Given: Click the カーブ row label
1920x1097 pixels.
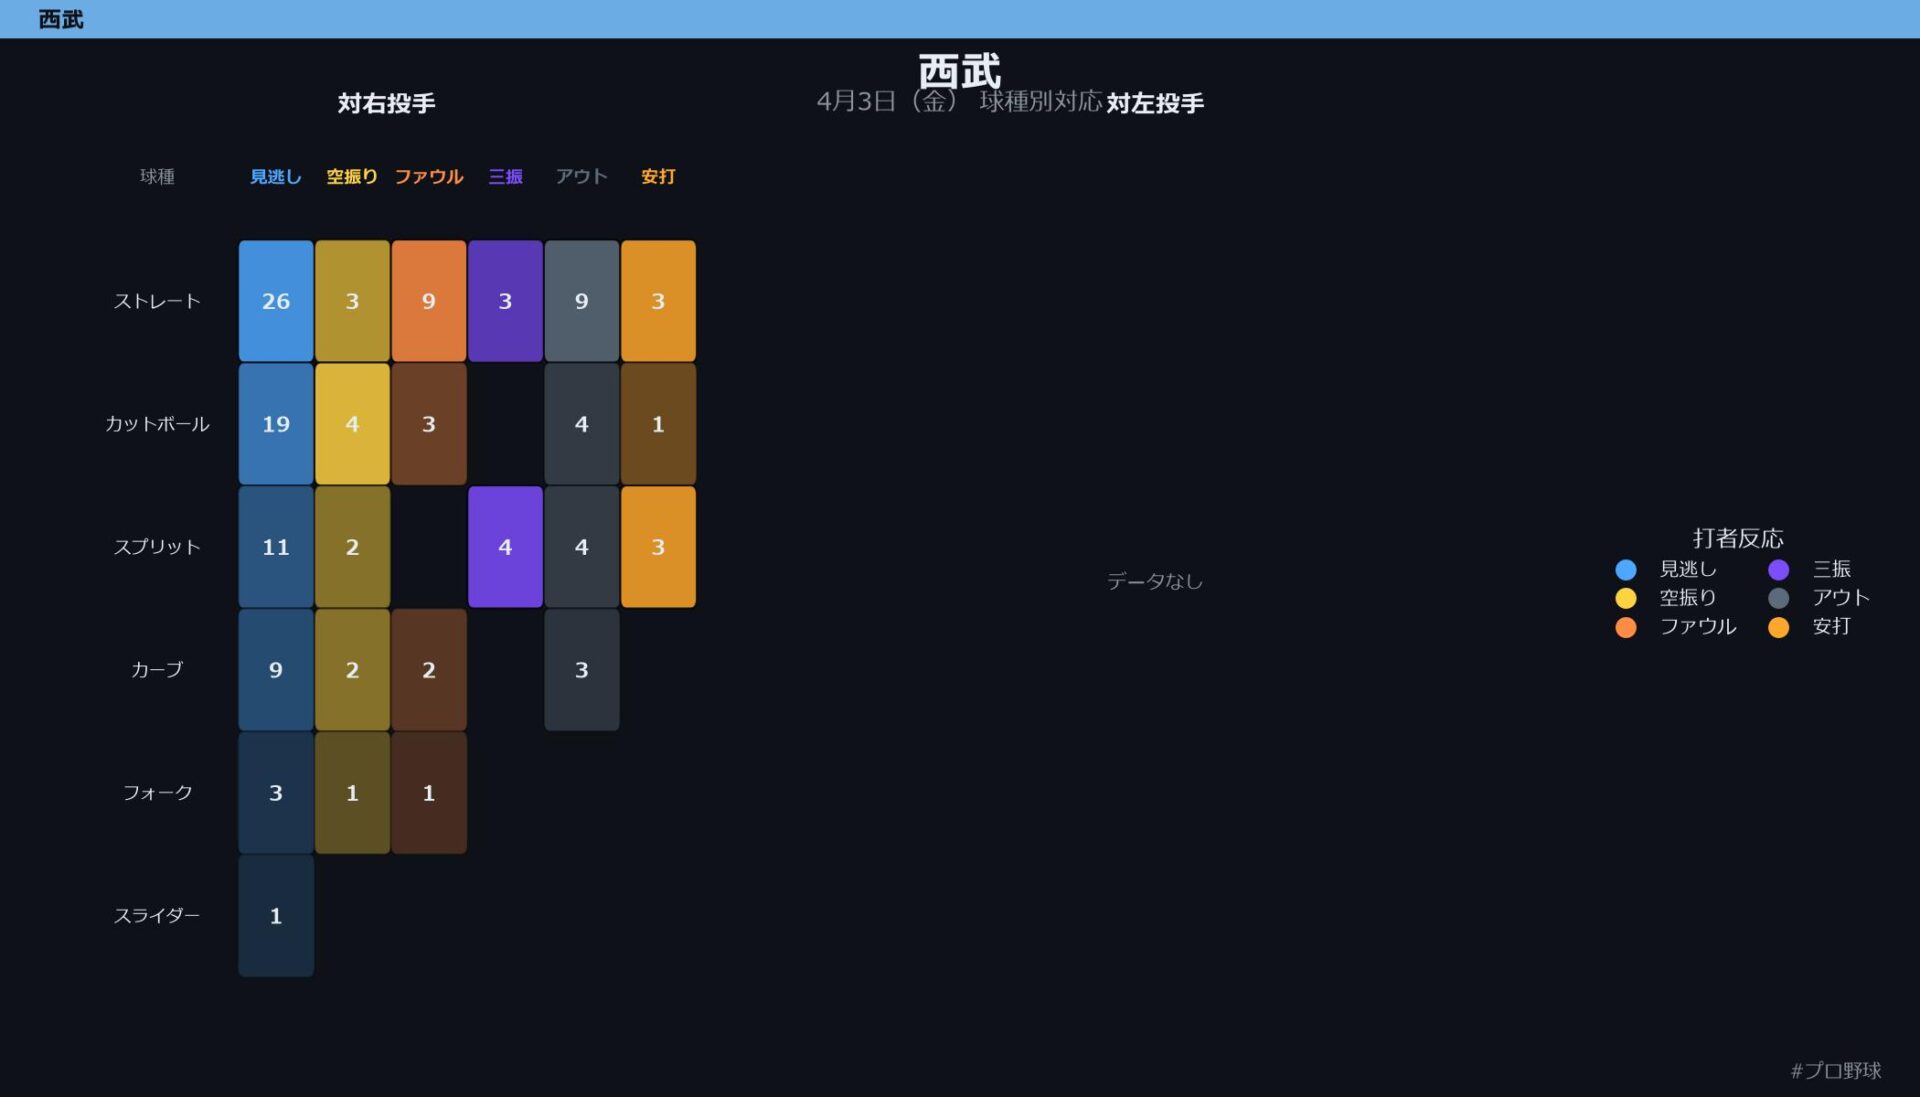Looking at the screenshot, I should [x=157, y=670].
